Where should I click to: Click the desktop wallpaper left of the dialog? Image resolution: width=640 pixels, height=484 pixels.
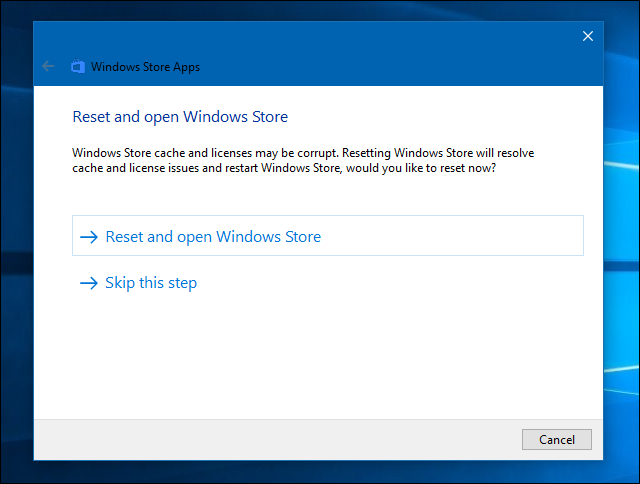[x=15, y=250]
